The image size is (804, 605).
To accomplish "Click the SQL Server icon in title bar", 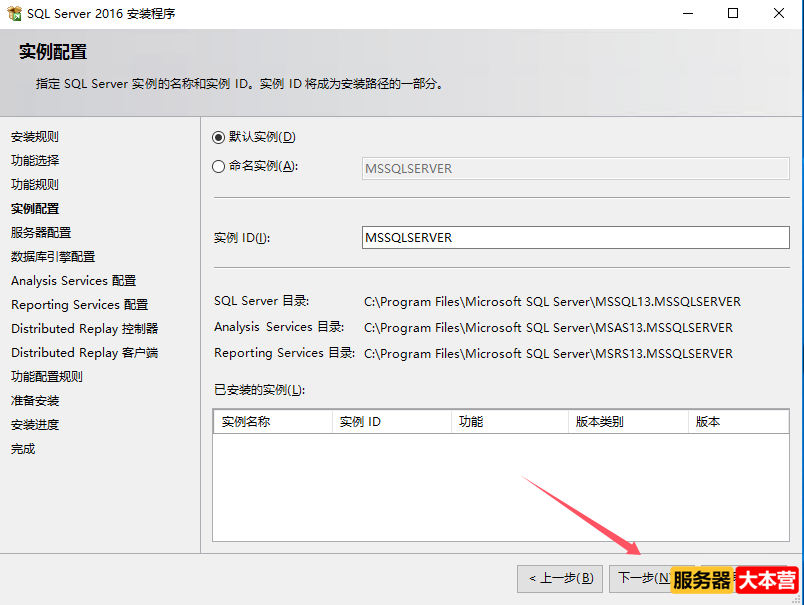I will 14,13.
